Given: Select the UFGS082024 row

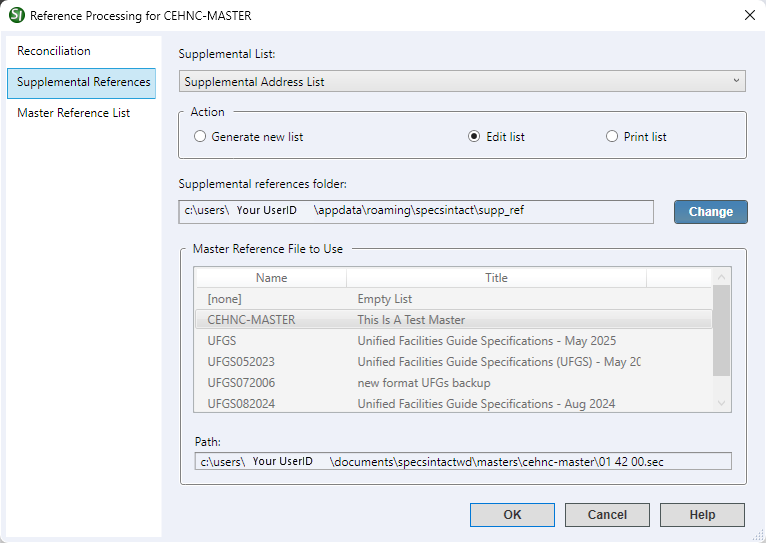Looking at the screenshot, I should (x=453, y=404).
